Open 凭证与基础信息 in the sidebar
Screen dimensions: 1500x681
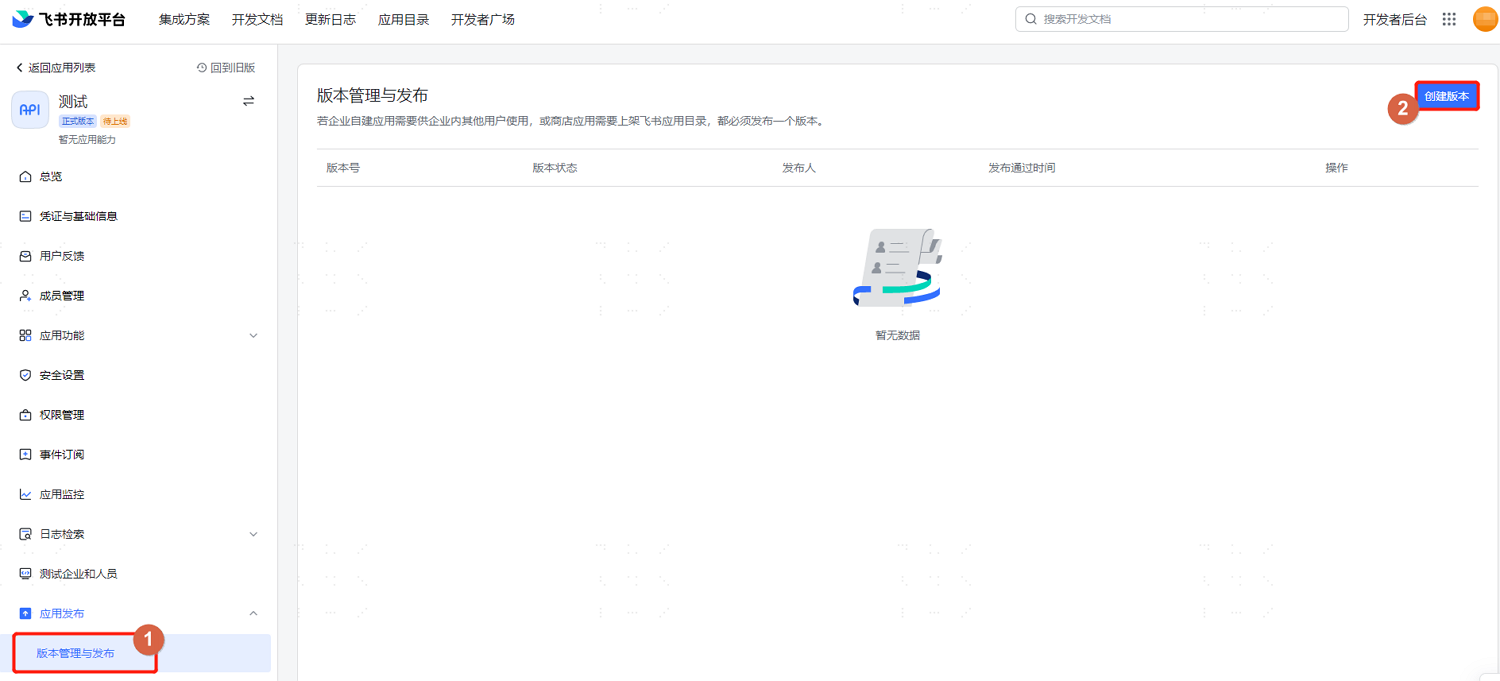78,216
